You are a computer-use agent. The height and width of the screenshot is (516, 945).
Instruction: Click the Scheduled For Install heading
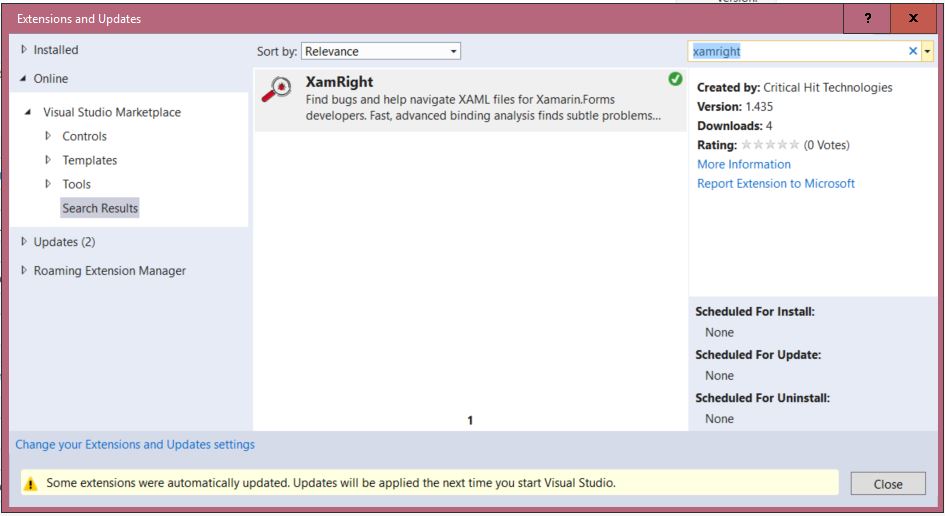[x=755, y=312]
